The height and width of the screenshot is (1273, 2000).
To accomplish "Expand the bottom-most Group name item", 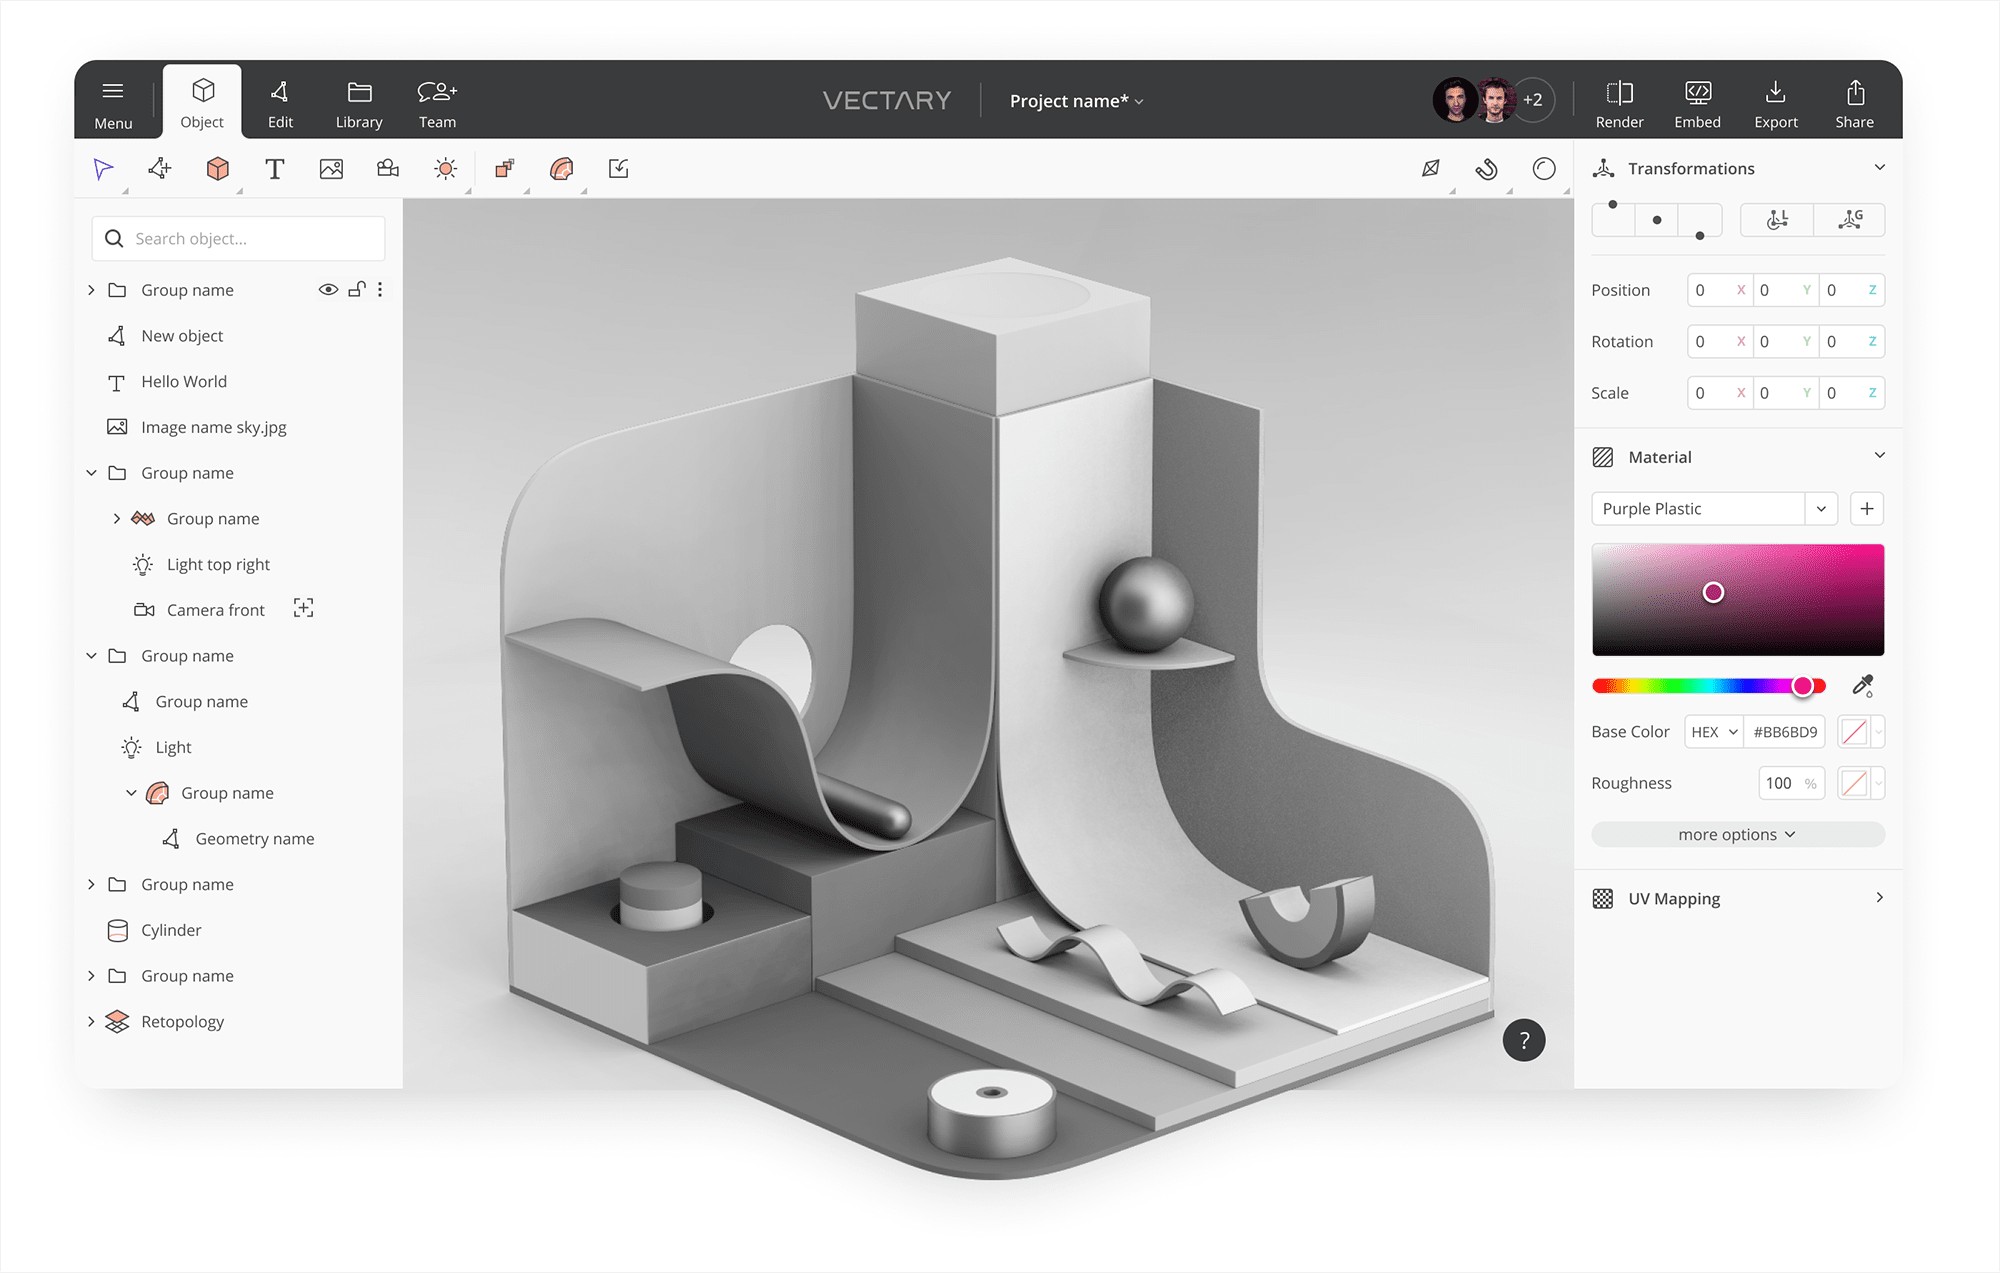I will 93,976.
